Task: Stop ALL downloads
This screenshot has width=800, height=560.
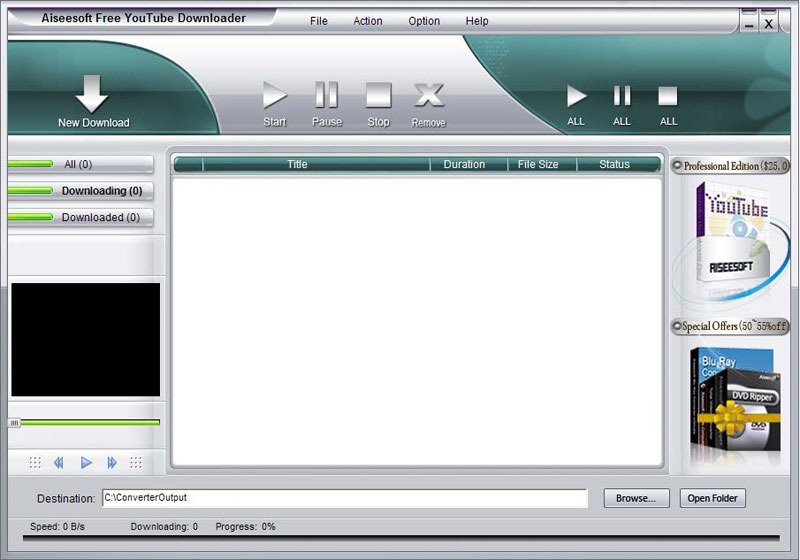Action: pos(668,96)
